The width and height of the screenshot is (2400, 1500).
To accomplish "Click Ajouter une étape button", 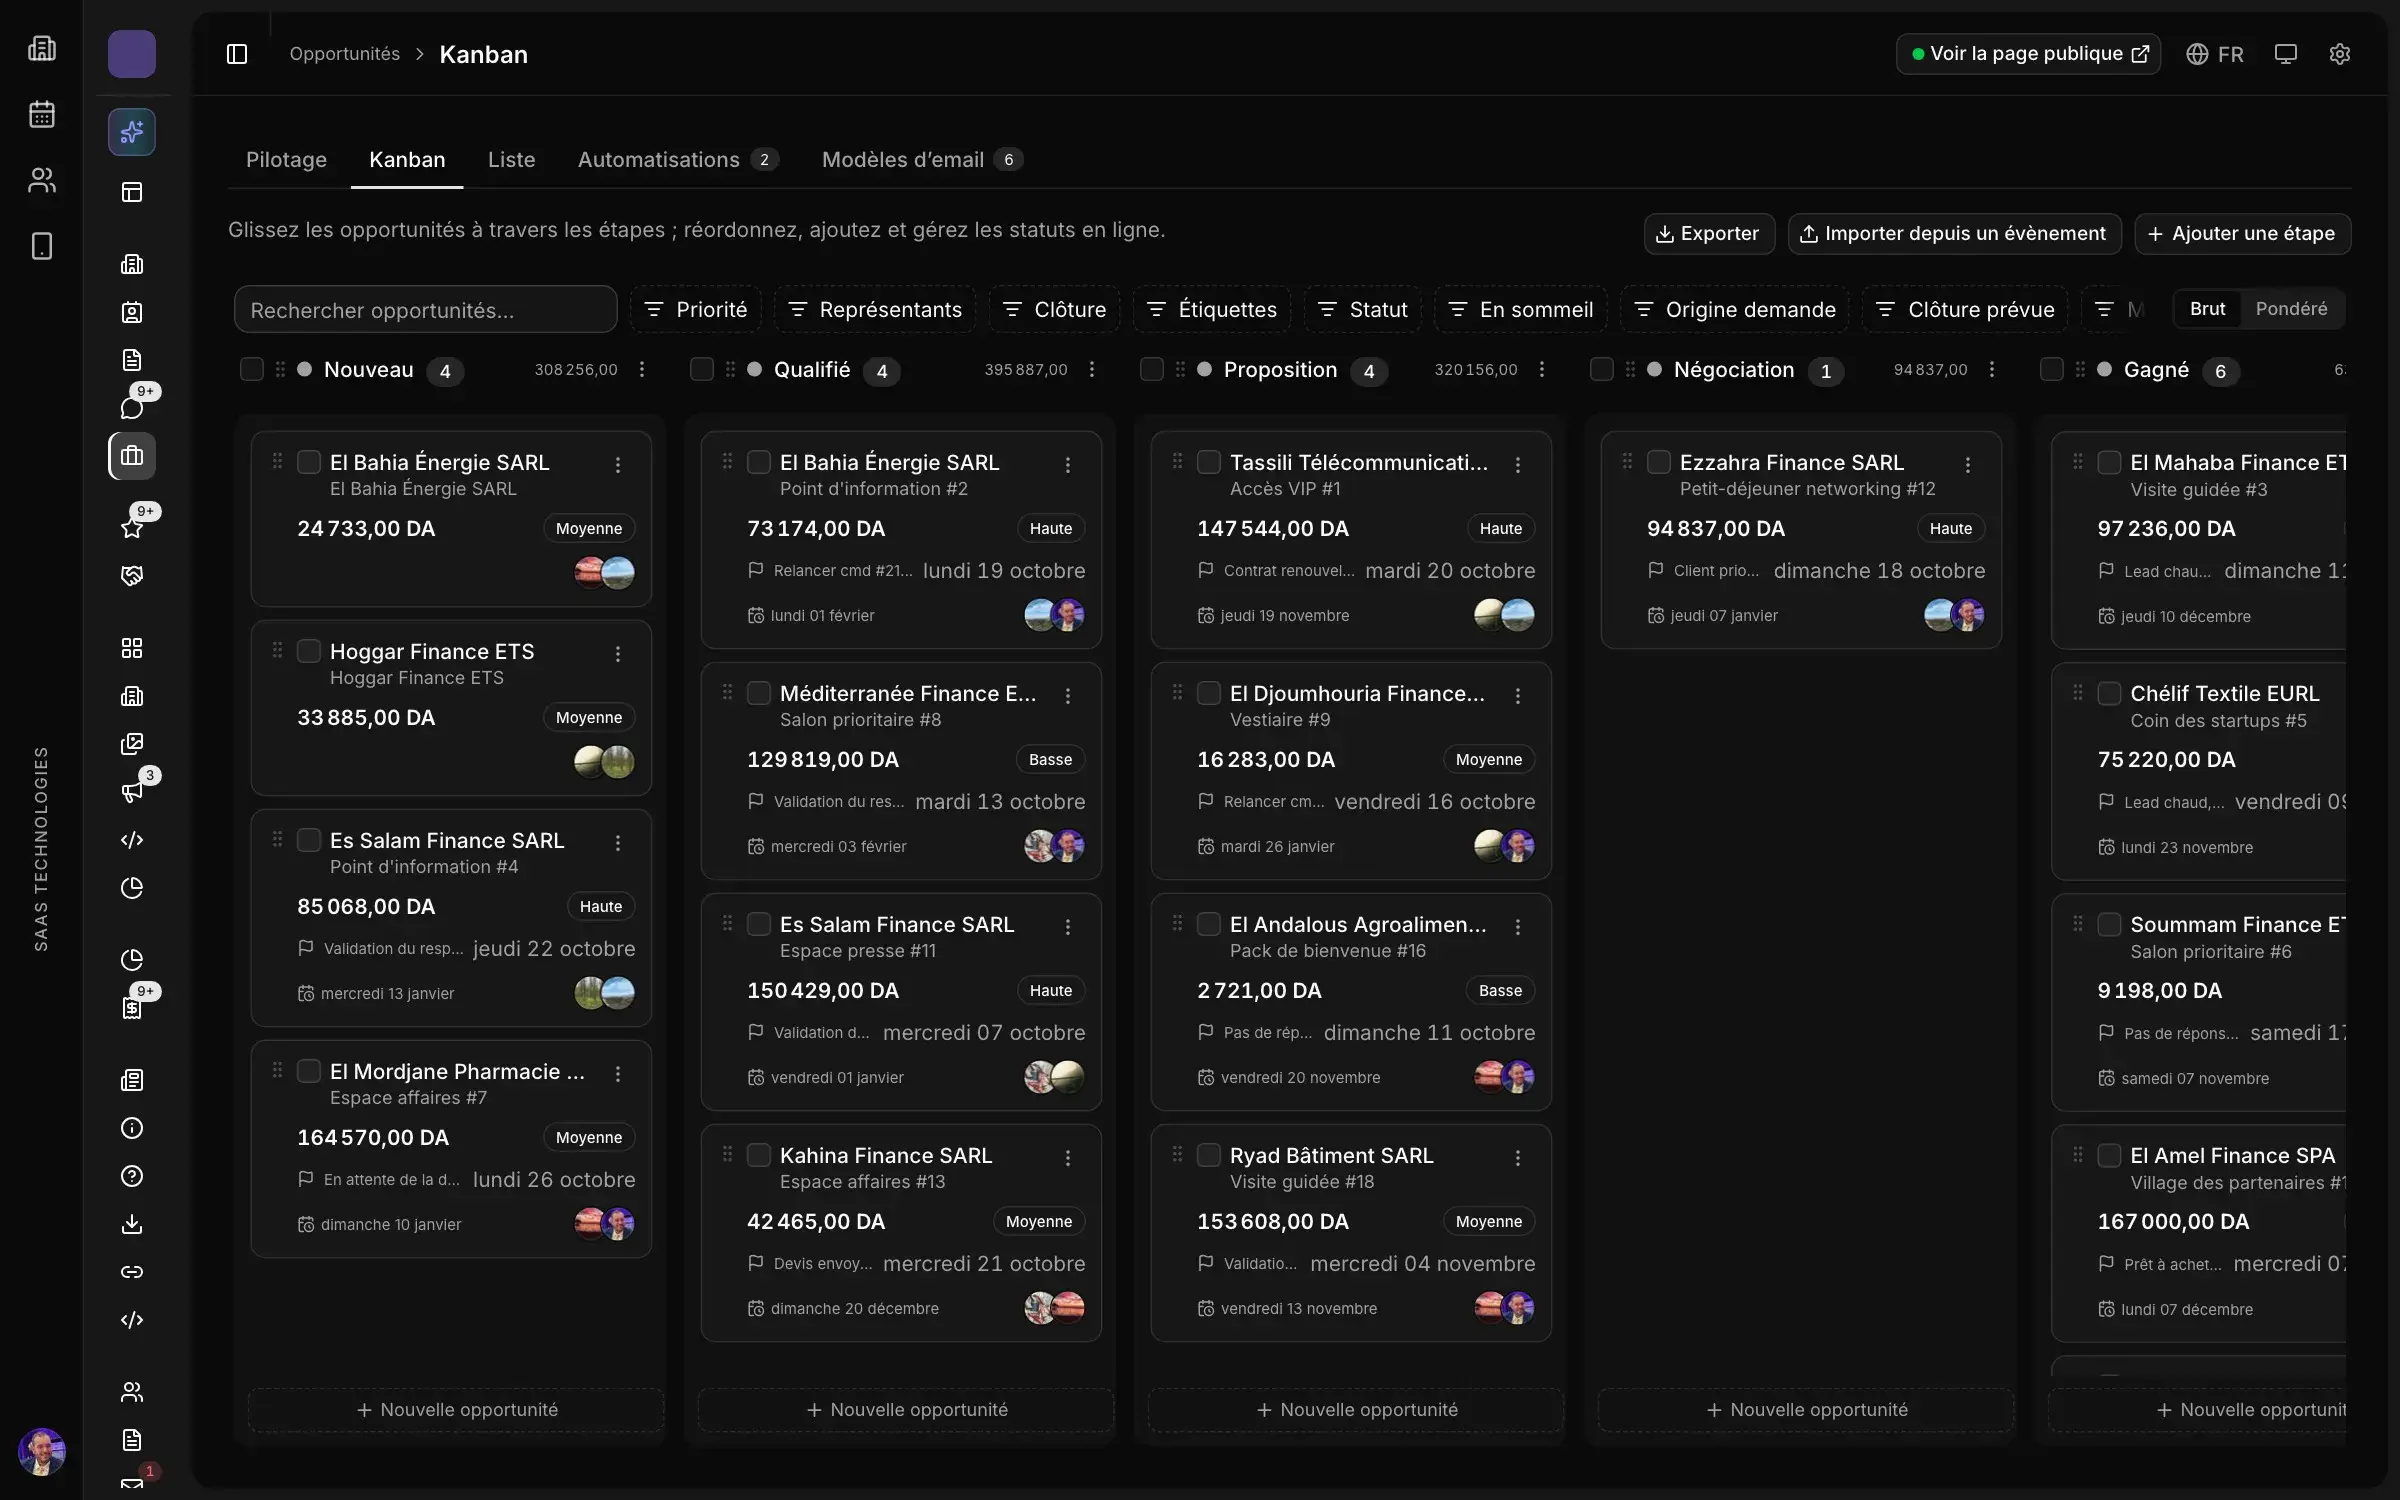I will click(2242, 234).
